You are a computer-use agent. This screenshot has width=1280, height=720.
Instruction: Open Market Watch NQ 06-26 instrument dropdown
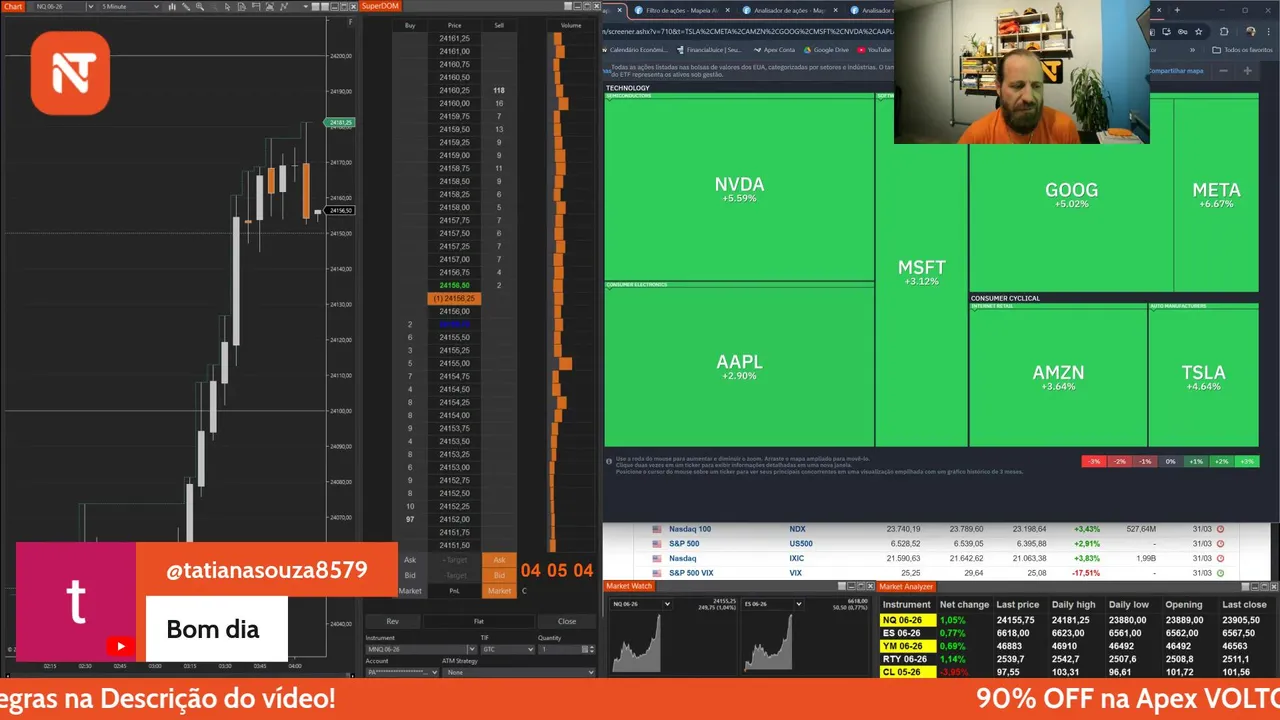(x=640, y=604)
